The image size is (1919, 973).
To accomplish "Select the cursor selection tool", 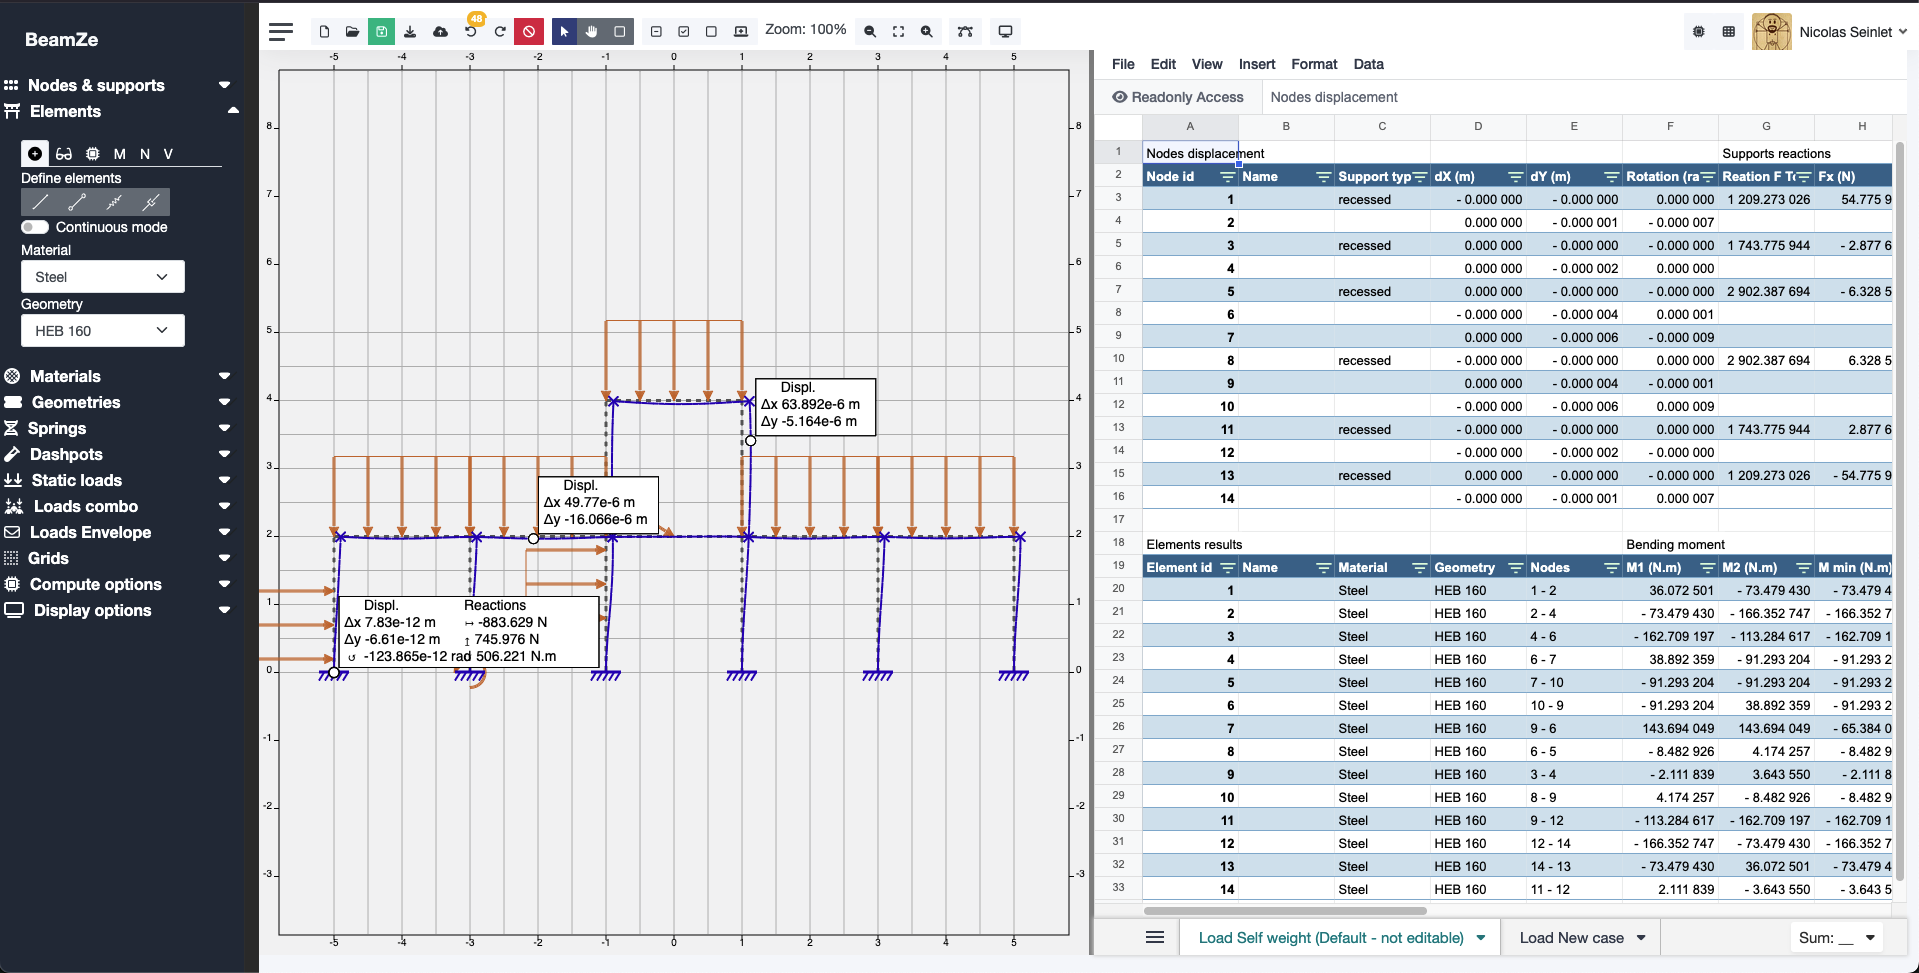I will (x=564, y=31).
